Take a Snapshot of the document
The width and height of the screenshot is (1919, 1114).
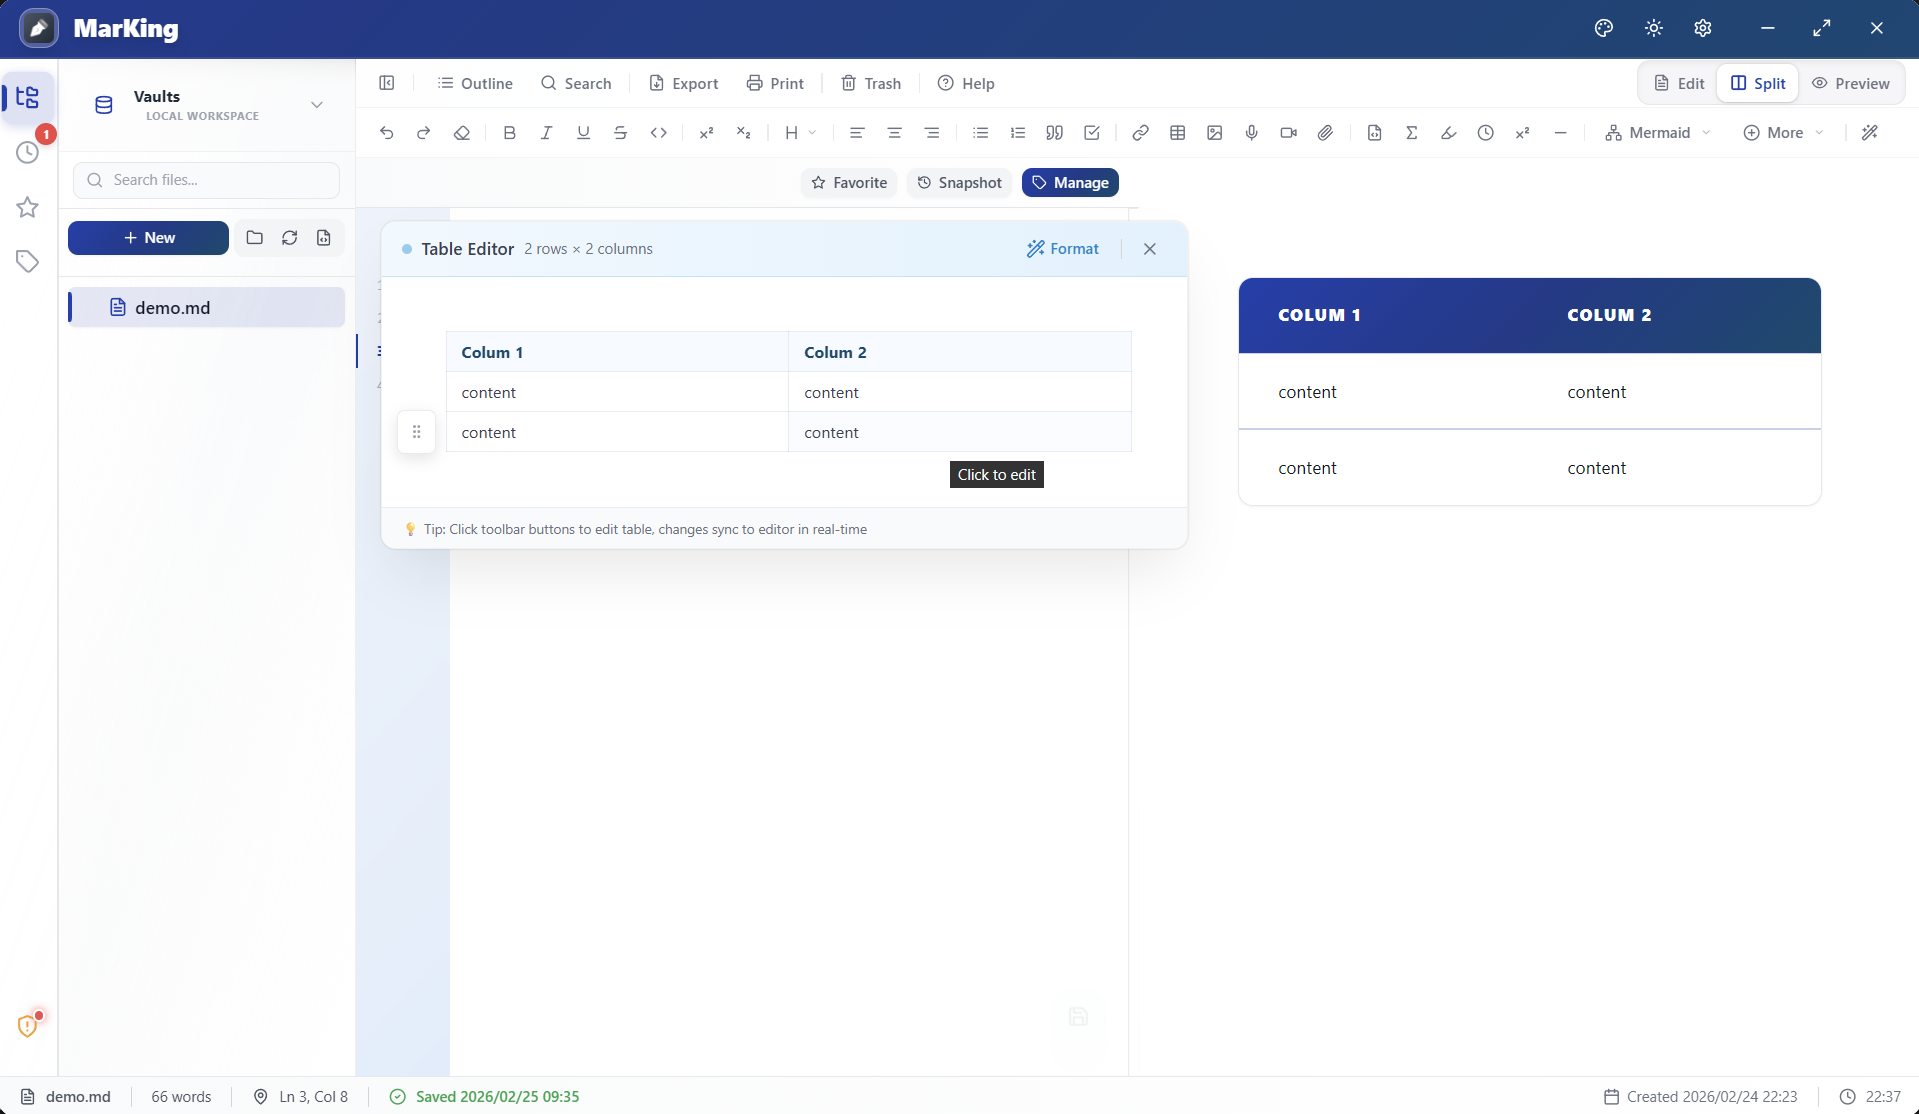pyautogui.click(x=958, y=182)
